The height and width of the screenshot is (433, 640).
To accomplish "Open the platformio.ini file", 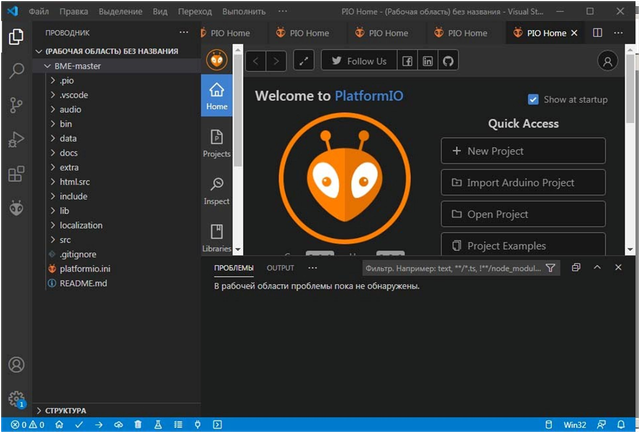I will click(x=116, y=269).
